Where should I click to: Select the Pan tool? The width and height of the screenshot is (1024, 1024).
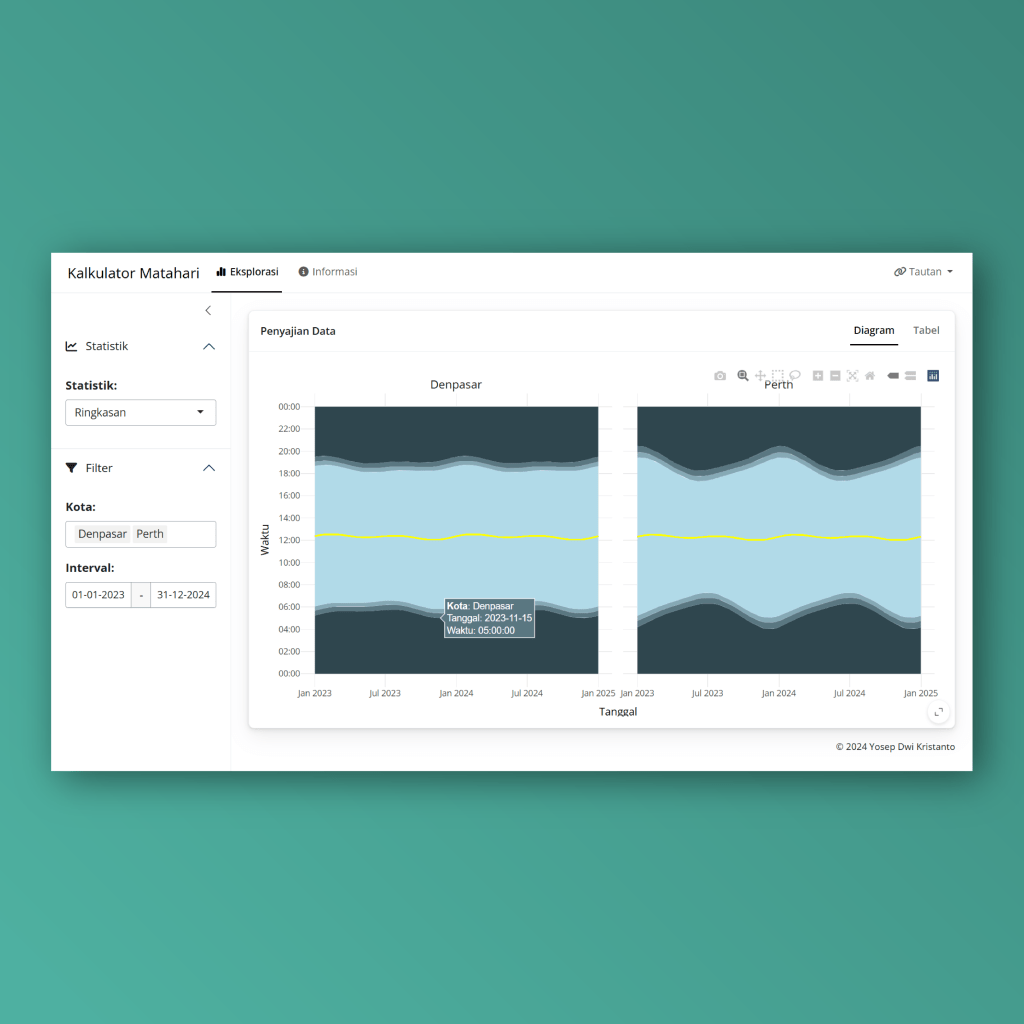coord(760,376)
